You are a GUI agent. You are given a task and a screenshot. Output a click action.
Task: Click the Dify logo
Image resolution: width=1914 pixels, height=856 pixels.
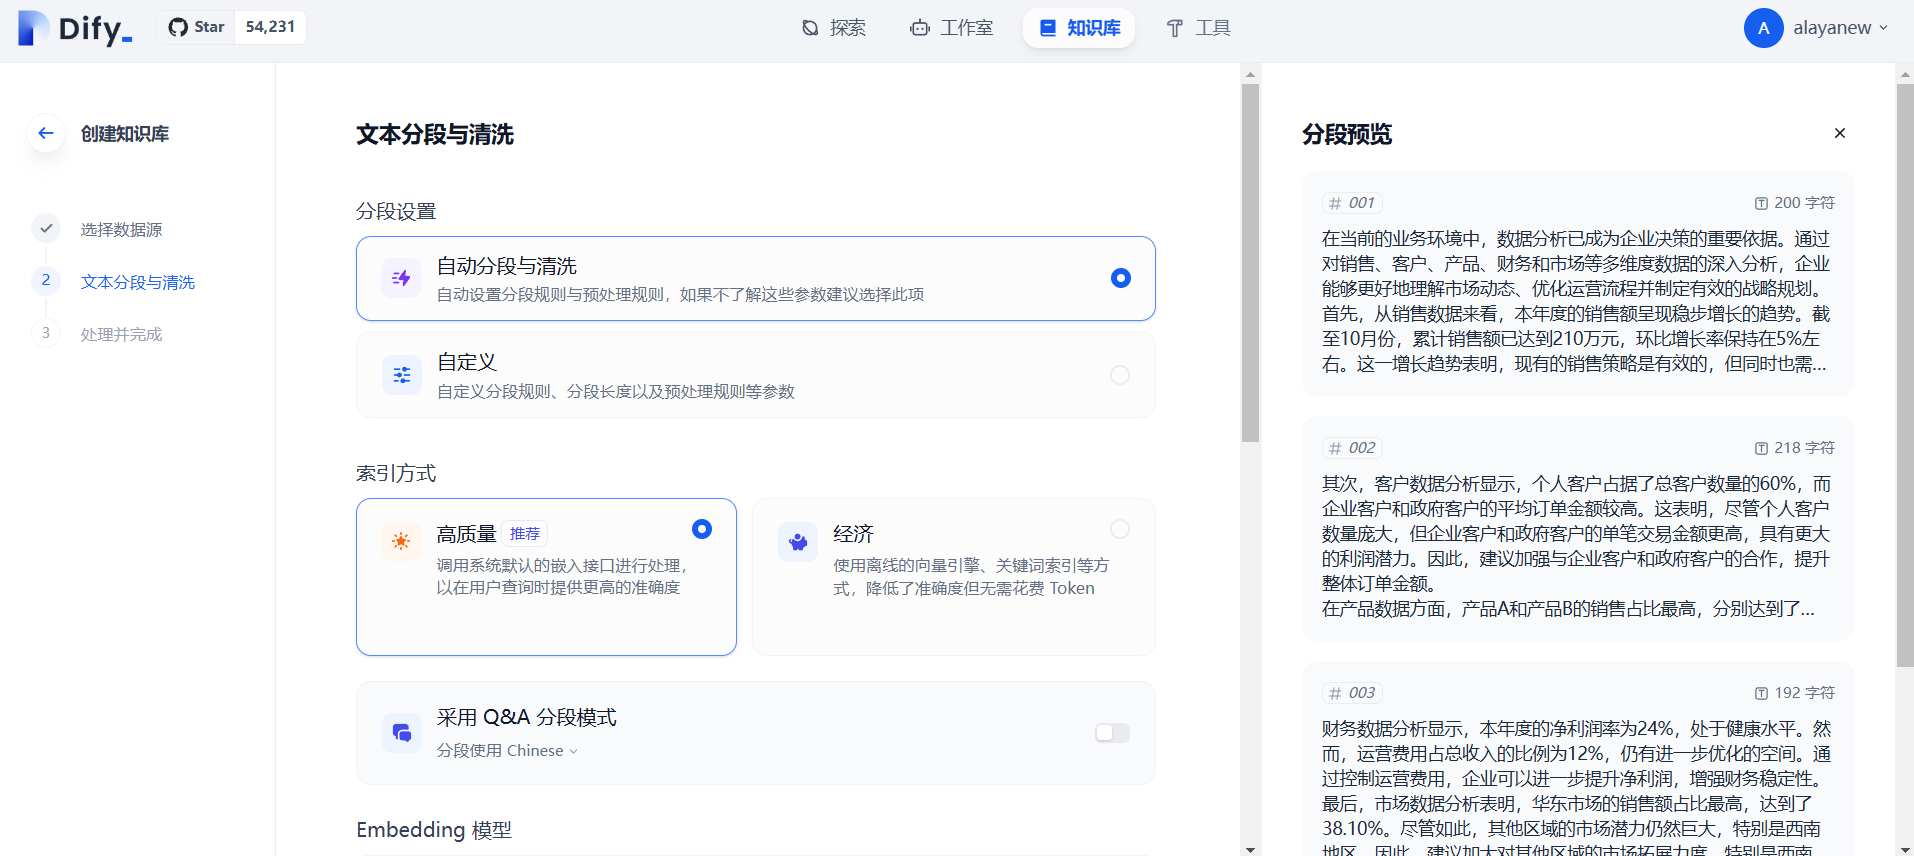click(x=76, y=28)
